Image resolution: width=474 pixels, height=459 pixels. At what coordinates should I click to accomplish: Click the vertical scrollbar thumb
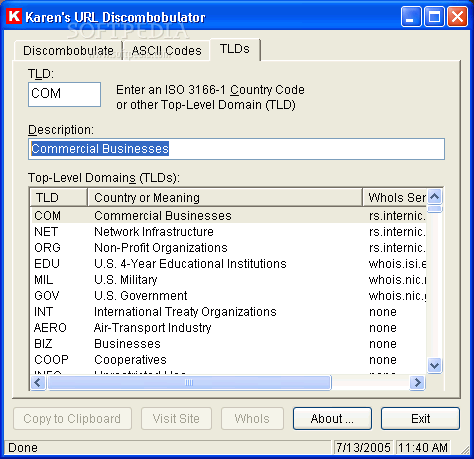435,209
